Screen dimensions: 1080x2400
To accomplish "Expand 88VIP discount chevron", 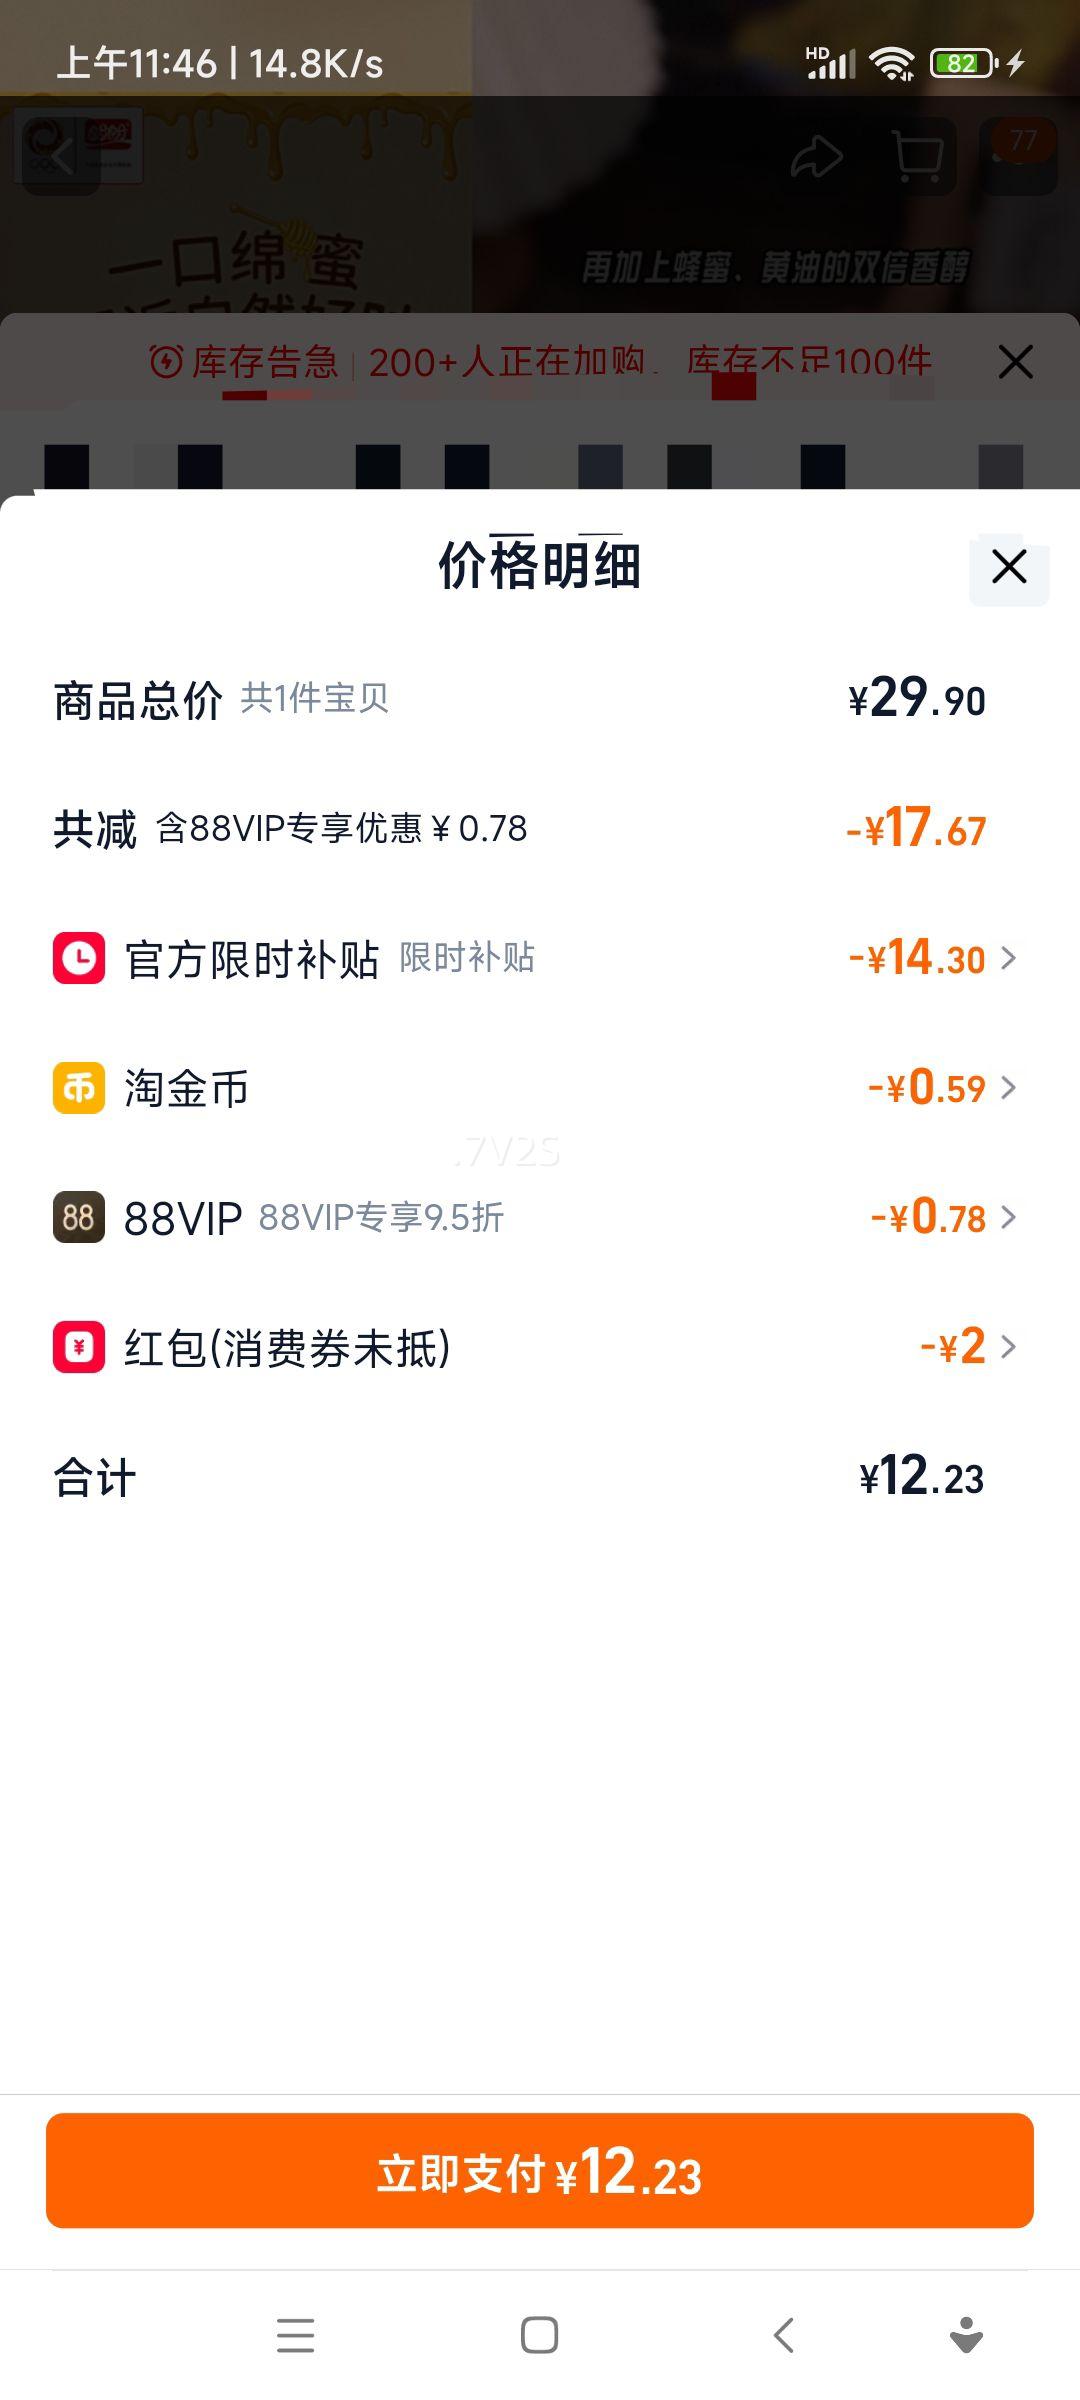I will coord(1008,1217).
